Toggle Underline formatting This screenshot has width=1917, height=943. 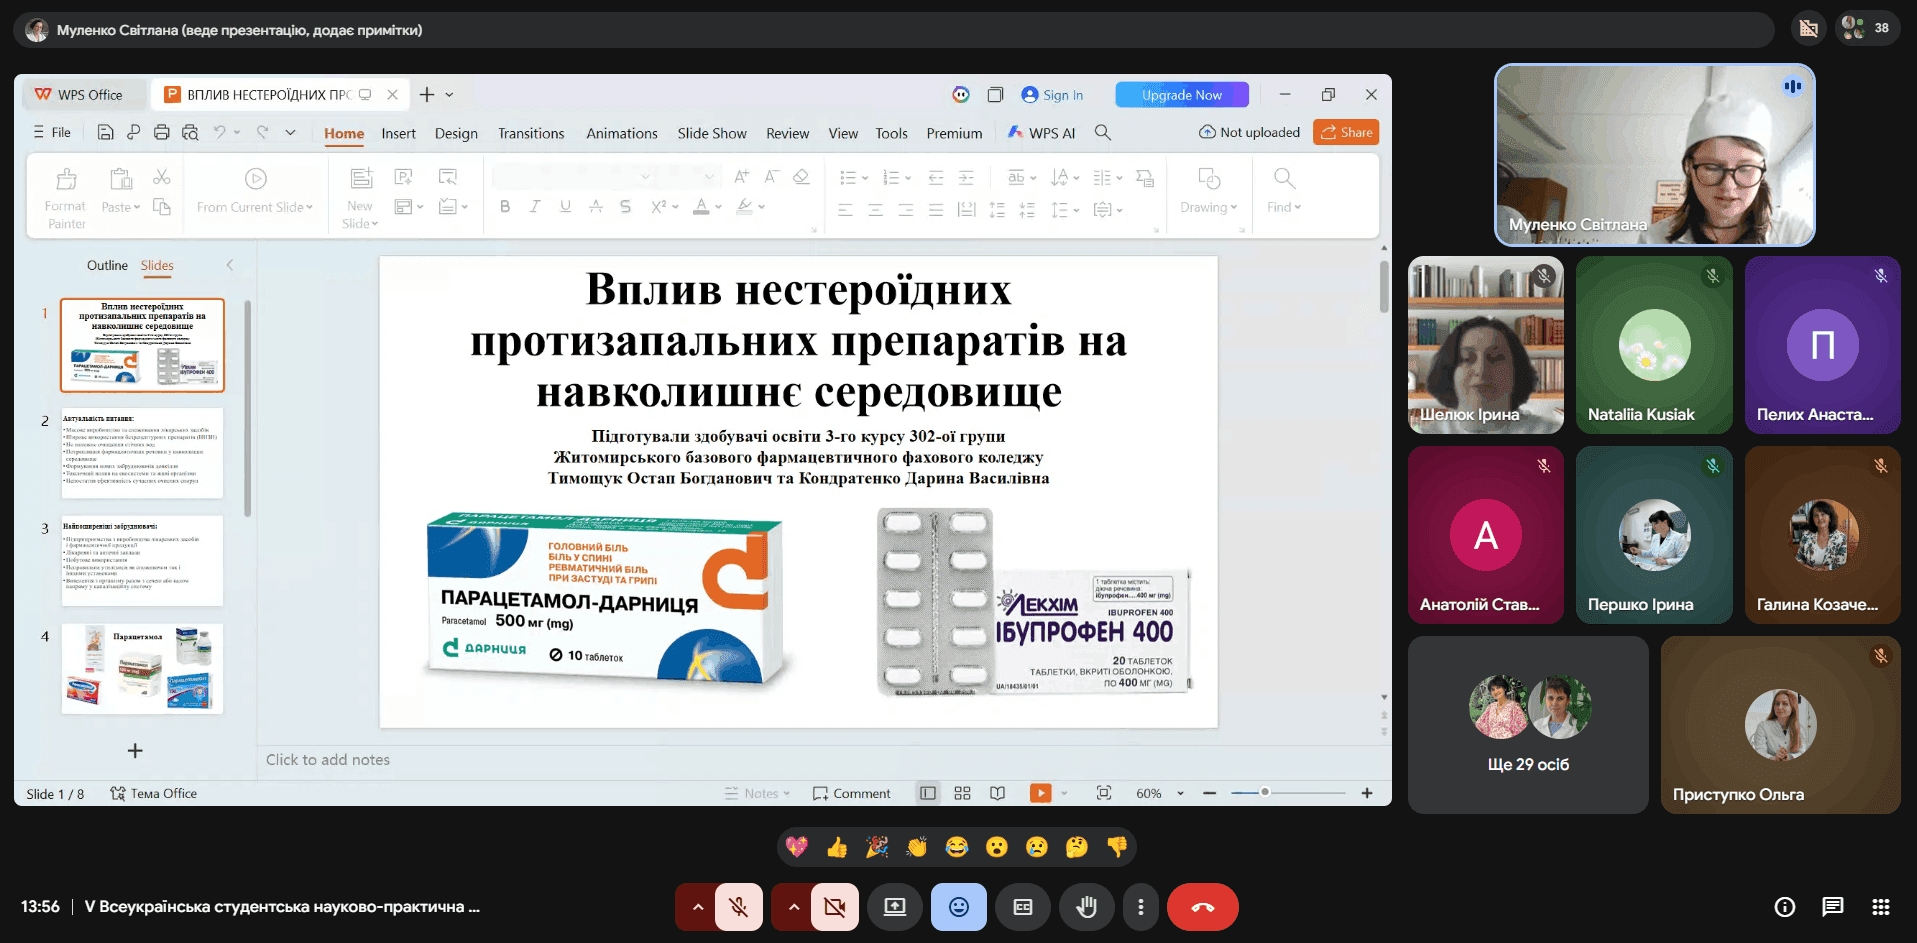[x=565, y=207]
